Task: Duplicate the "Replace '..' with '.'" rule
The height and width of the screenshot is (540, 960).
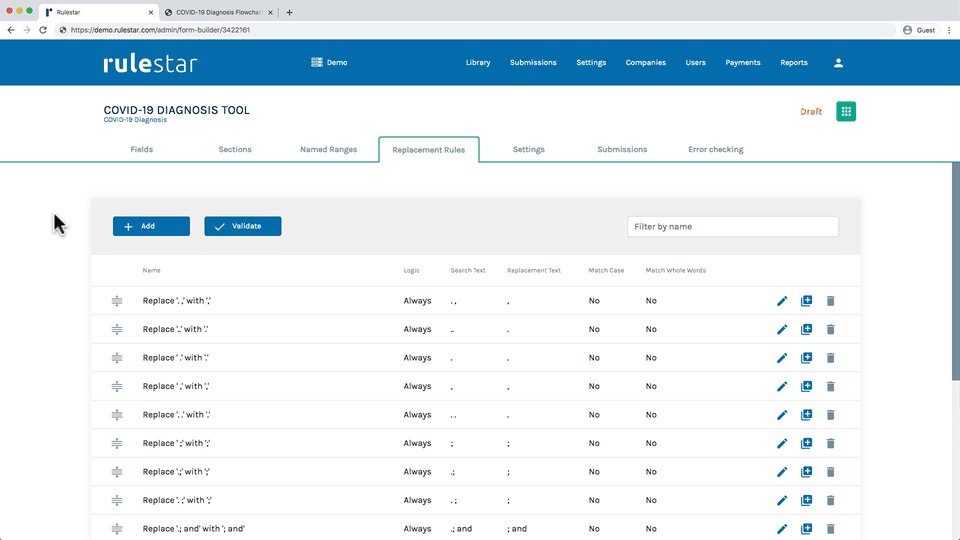Action: 806,329
